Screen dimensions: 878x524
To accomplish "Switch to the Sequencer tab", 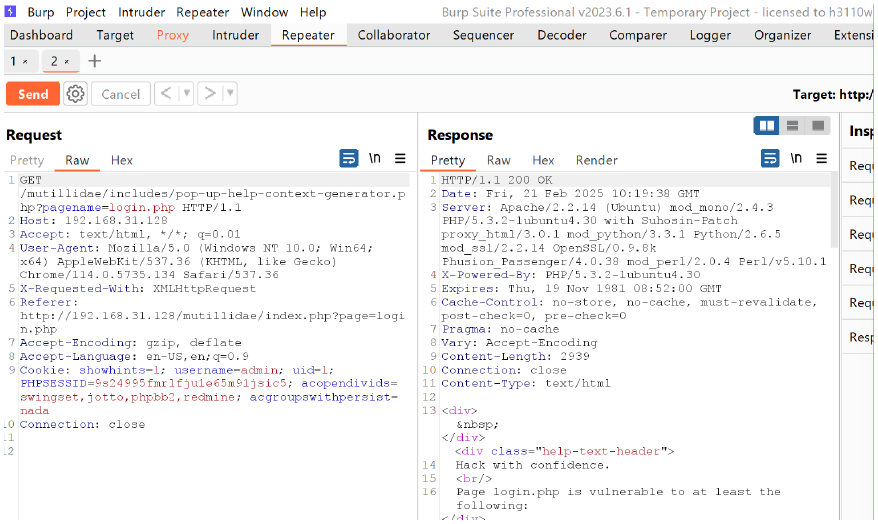I will [483, 35].
